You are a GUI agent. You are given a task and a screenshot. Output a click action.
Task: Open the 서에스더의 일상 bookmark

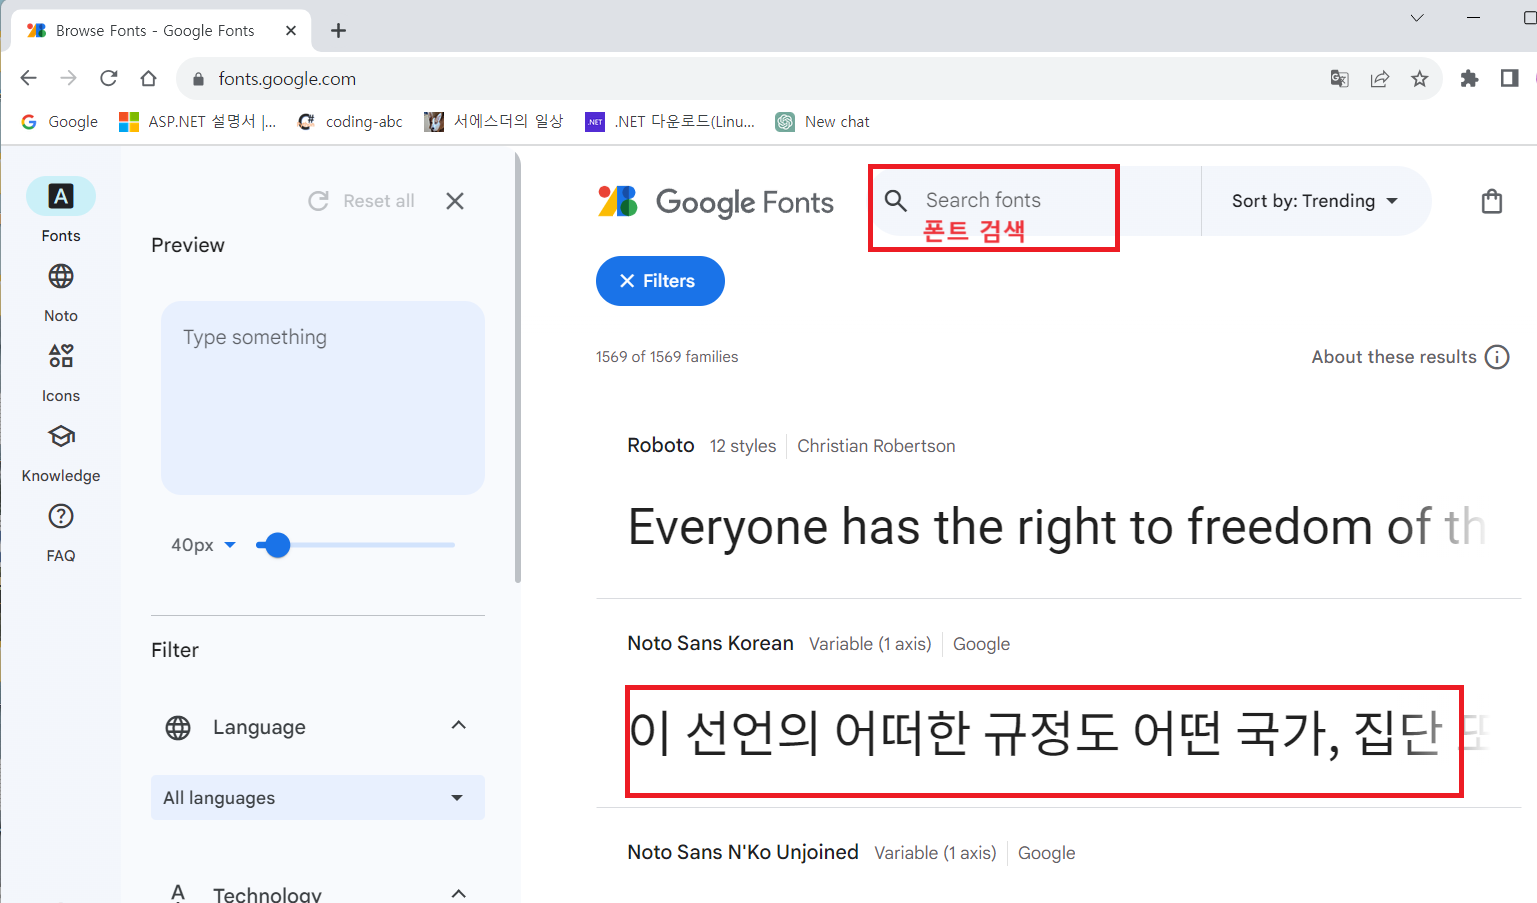[494, 122]
